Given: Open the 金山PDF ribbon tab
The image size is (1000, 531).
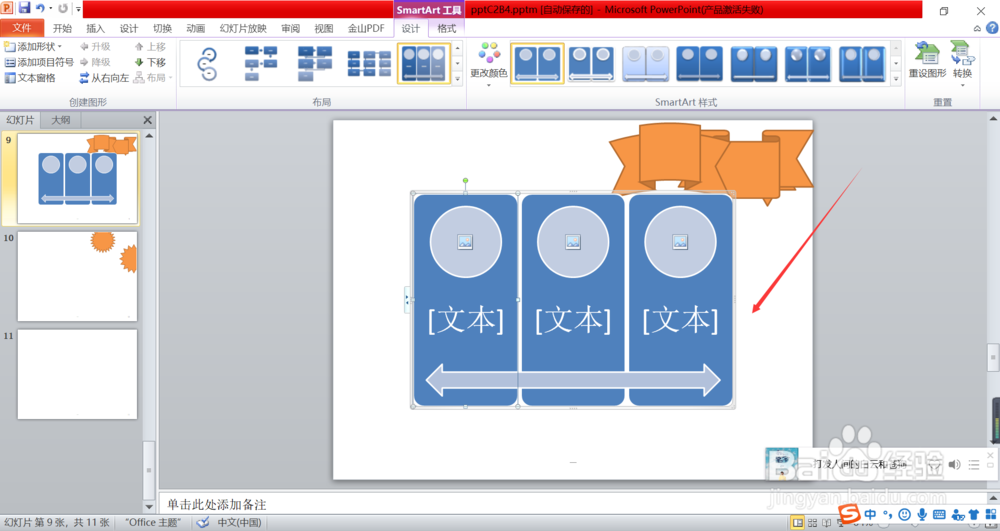Looking at the screenshot, I should tap(366, 28).
